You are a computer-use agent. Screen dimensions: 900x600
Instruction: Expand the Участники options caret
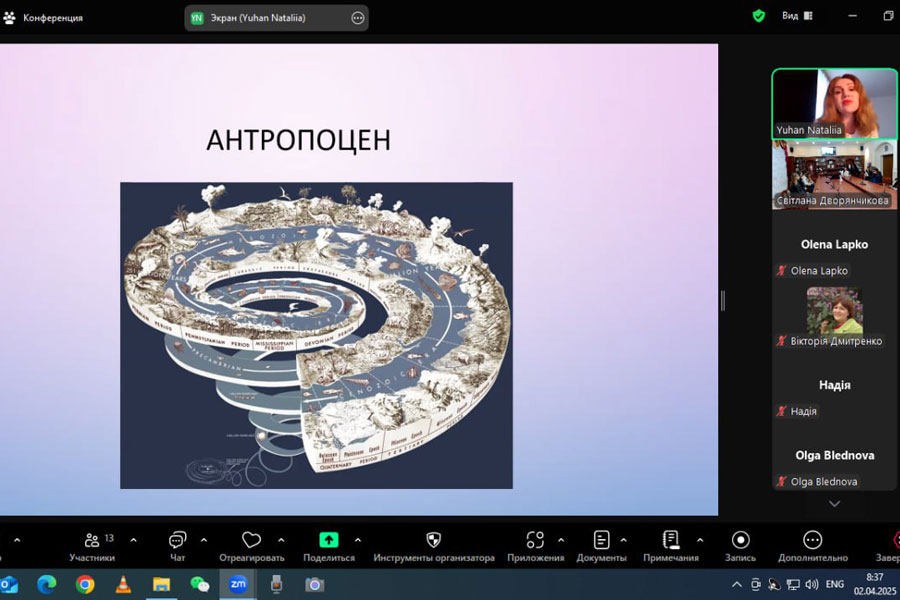(x=133, y=540)
